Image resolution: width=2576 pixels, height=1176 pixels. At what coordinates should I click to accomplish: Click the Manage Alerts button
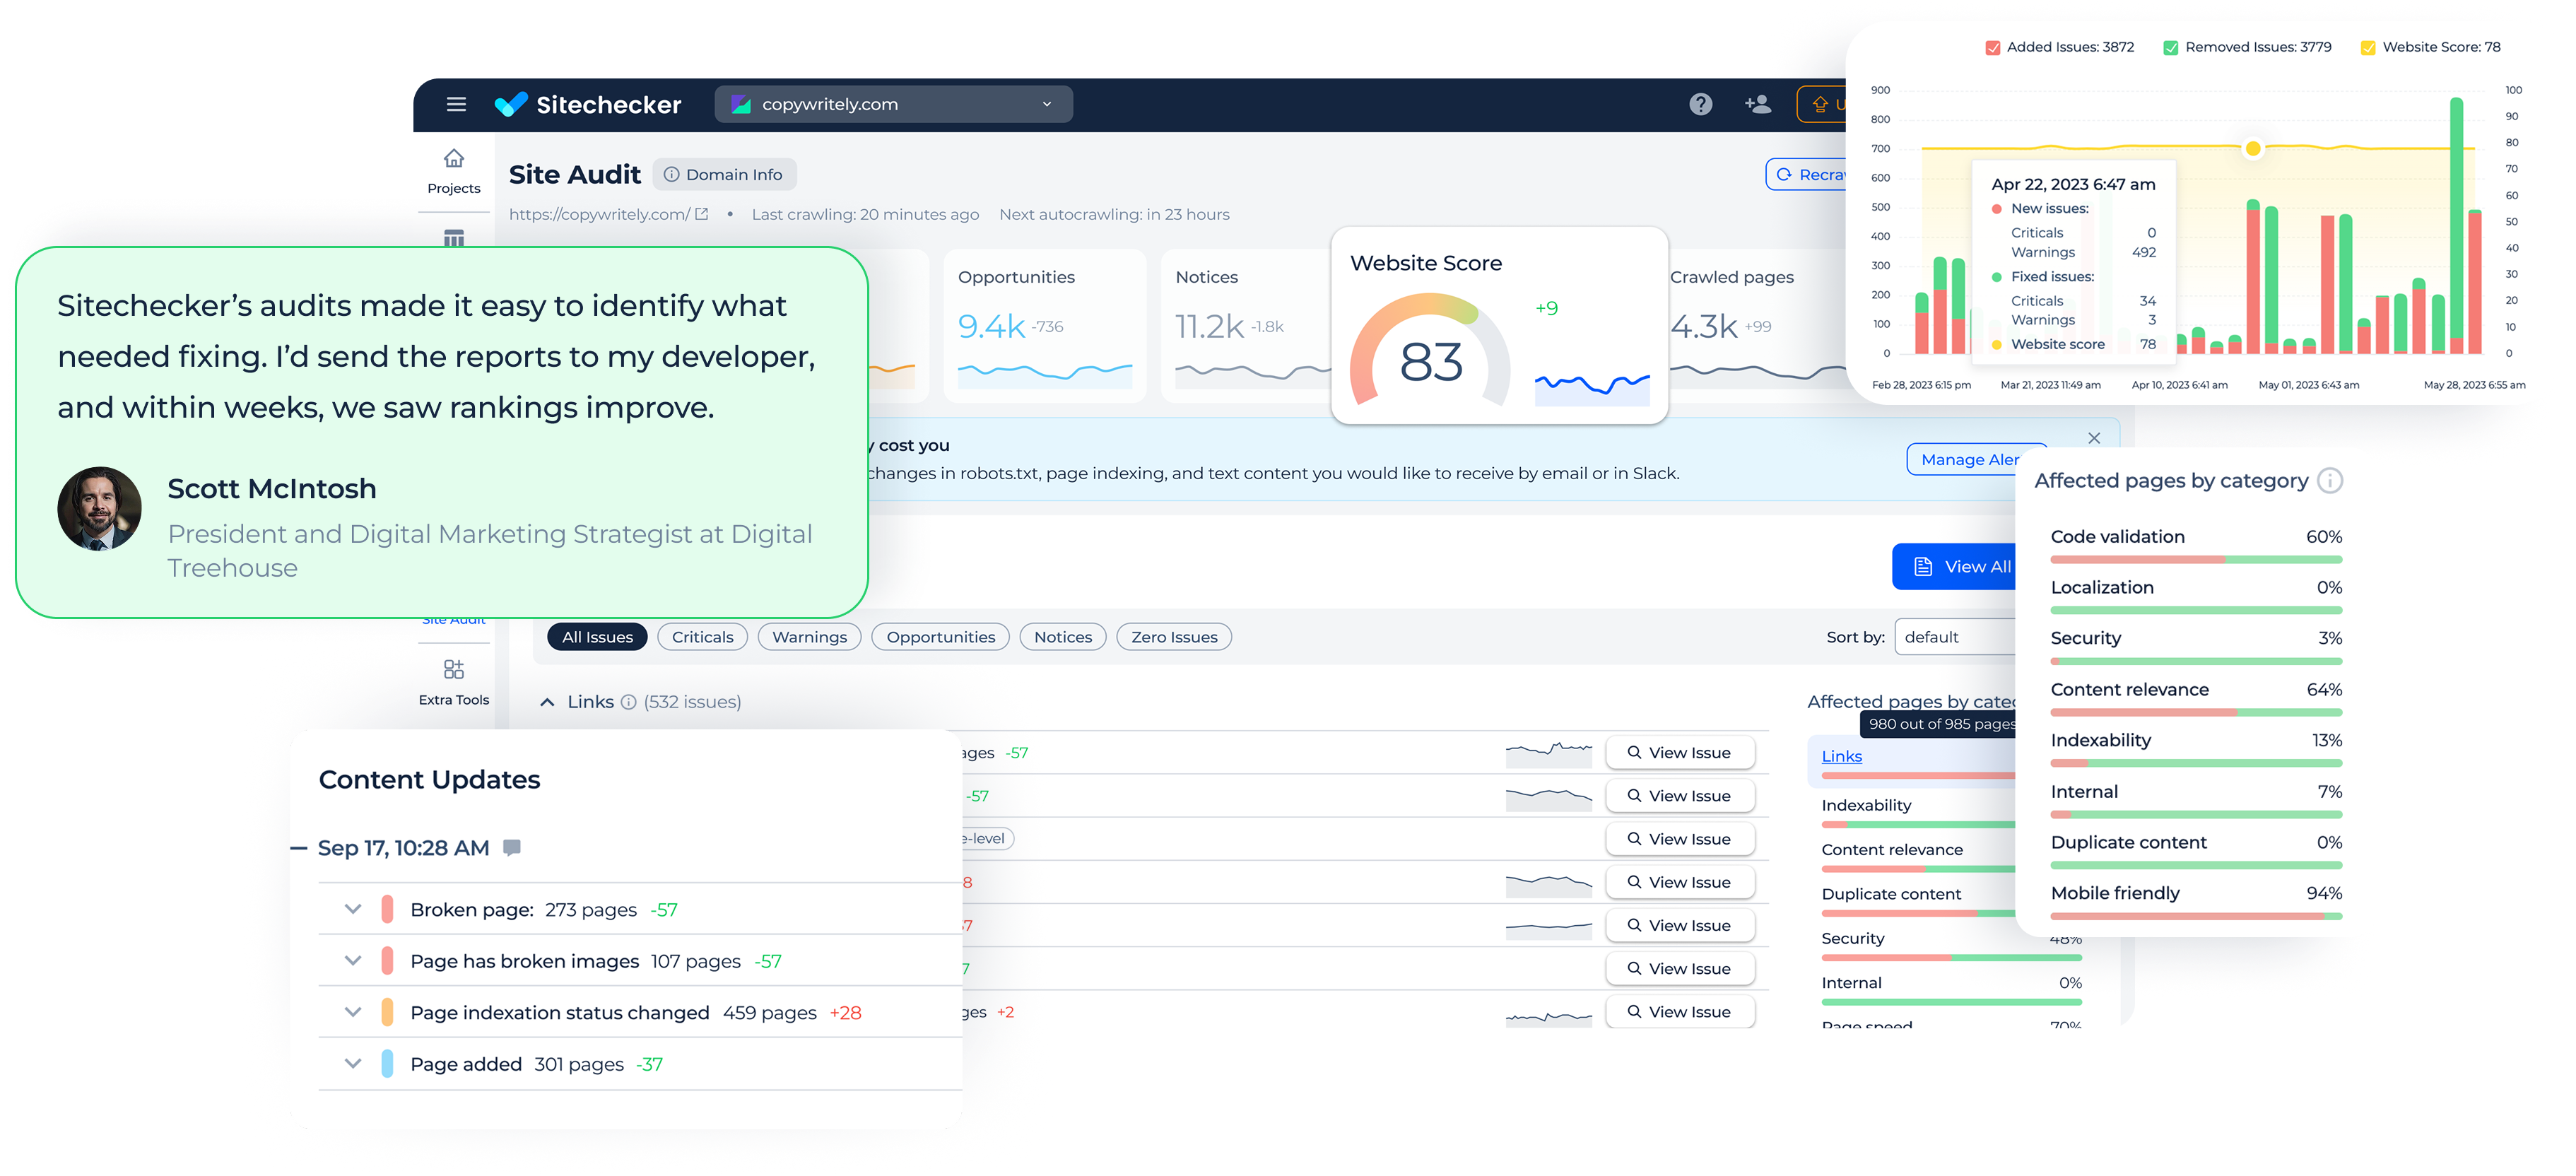click(1975, 459)
